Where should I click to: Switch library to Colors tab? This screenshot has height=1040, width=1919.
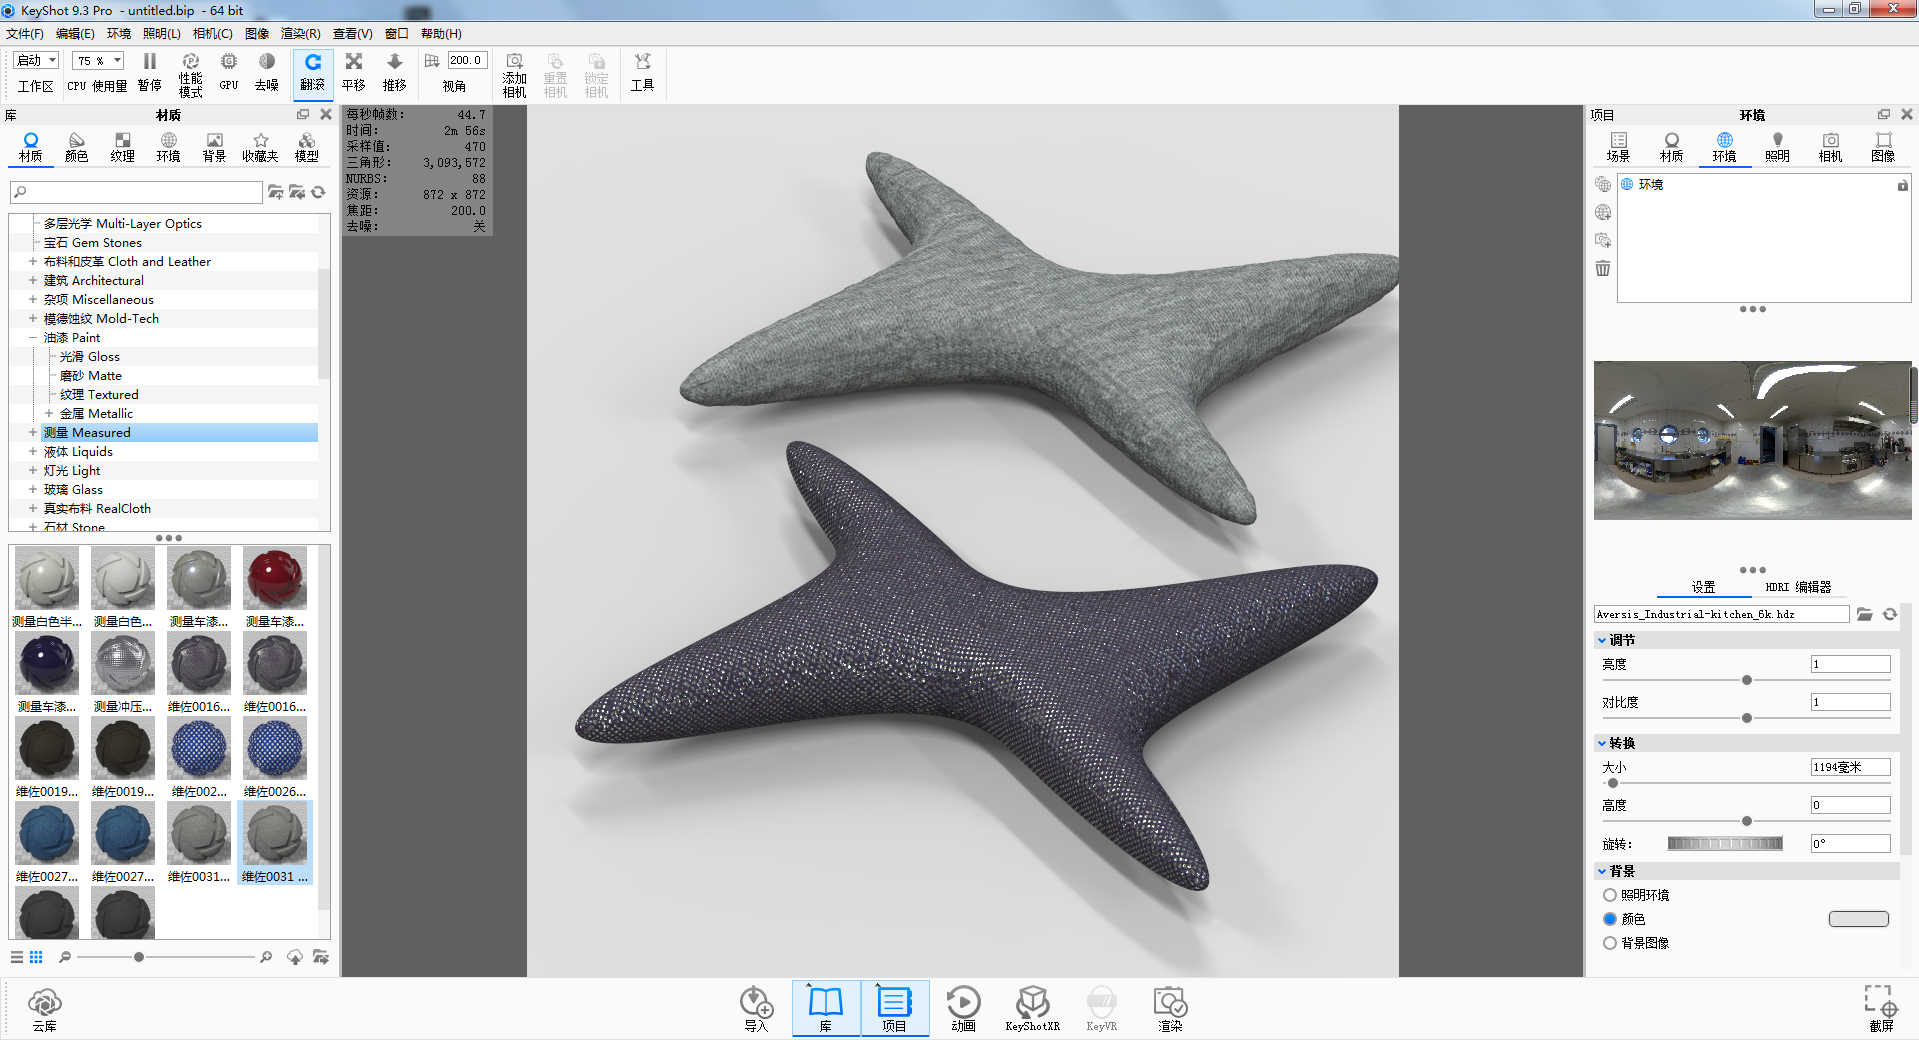[77, 147]
